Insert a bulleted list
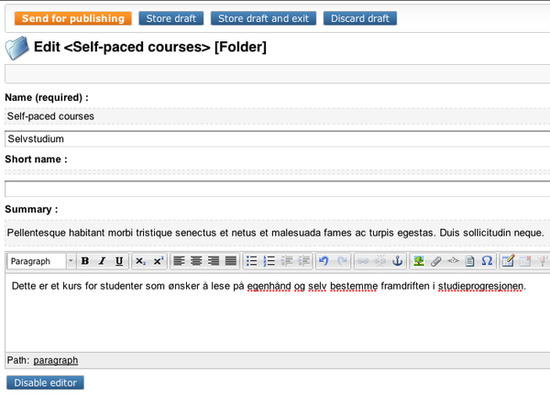The image size is (550, 394). [251, 261]
